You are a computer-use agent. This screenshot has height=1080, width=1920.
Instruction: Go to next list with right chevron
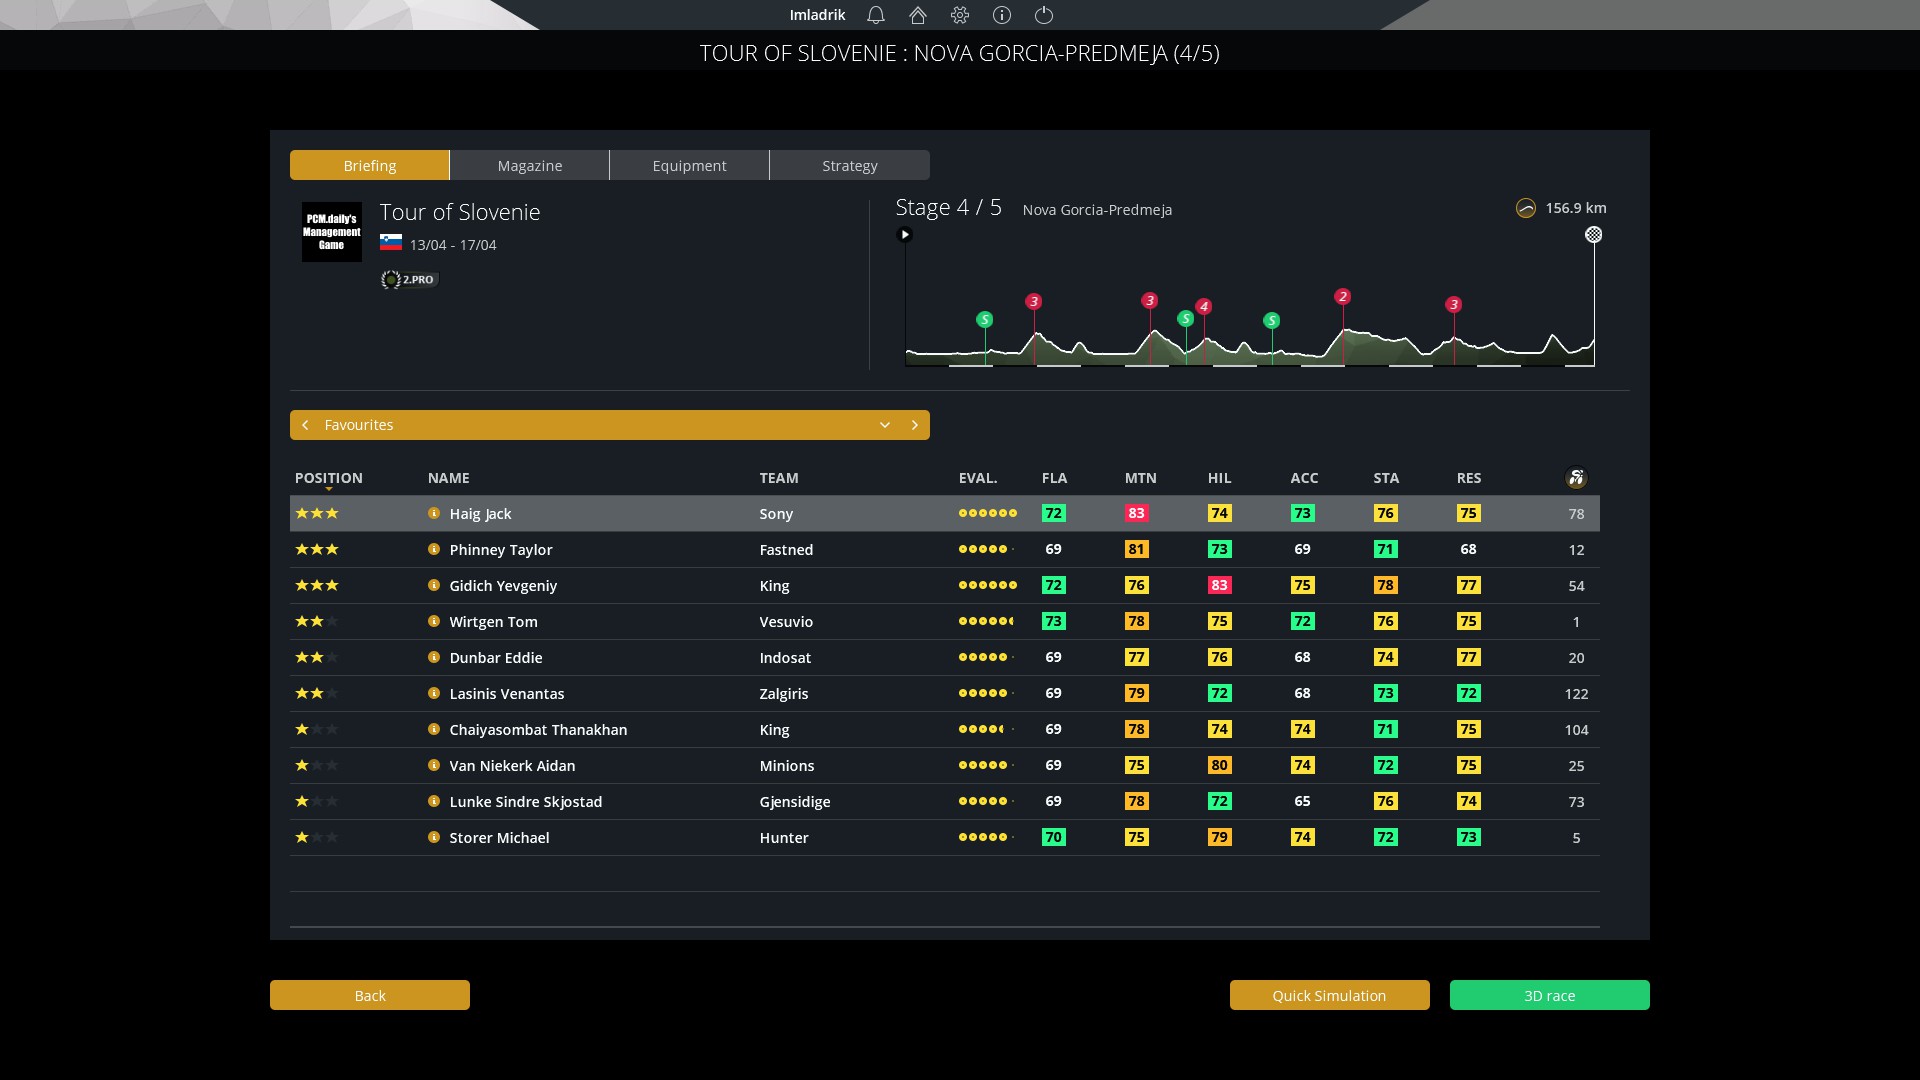point(914,425)
